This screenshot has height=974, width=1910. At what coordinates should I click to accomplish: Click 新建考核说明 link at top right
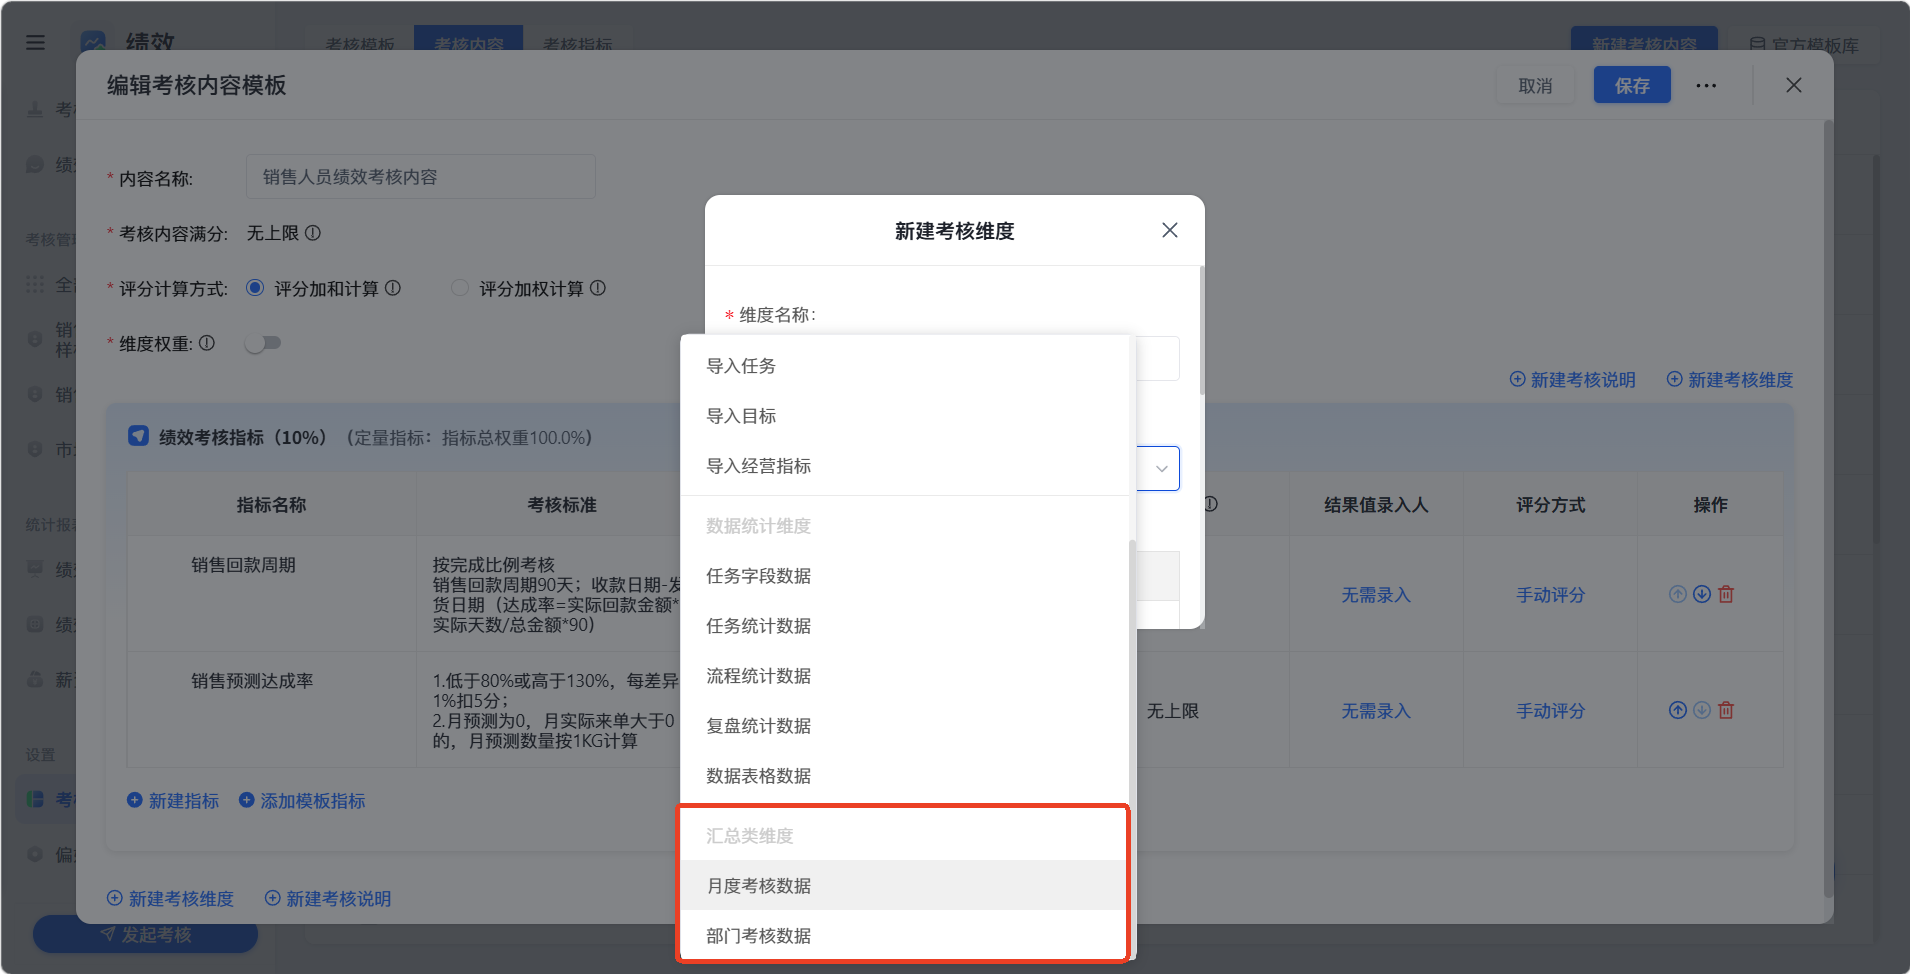click(1572, 380)
